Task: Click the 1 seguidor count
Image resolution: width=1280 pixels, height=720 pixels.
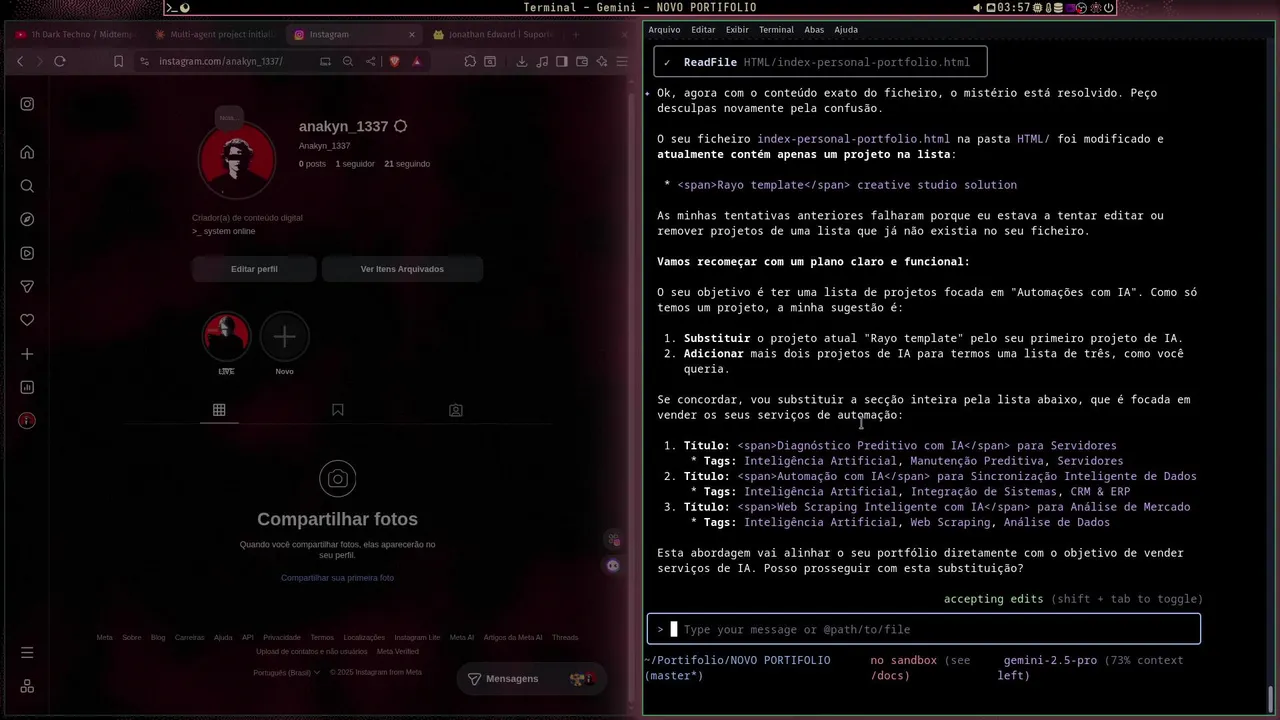Action: click(x=355, y=164)
